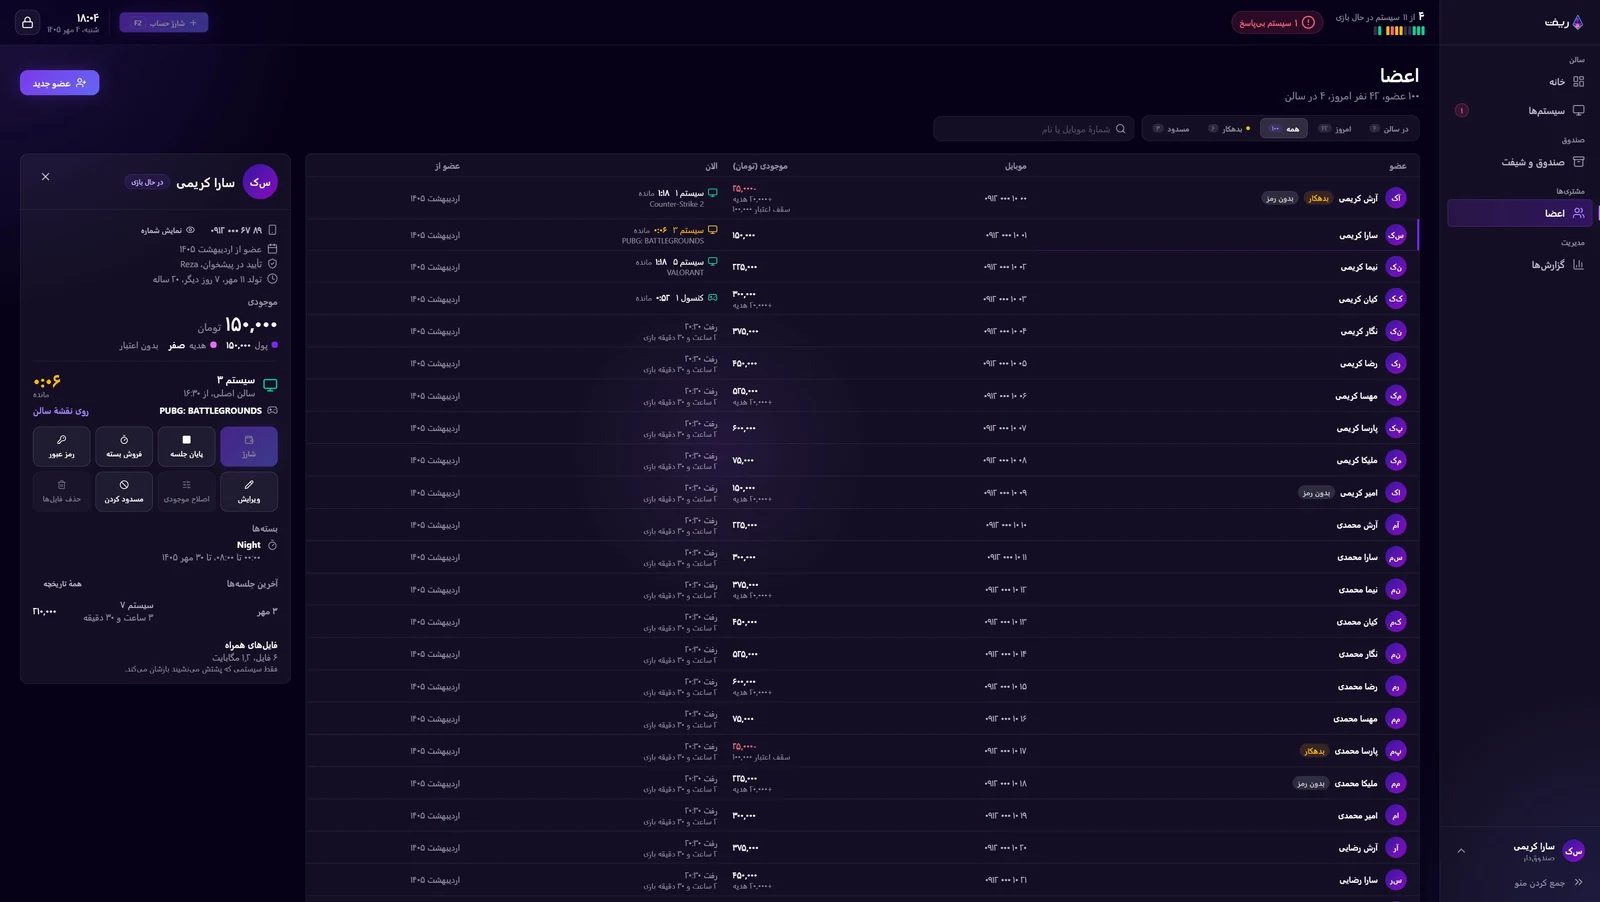Select the همه filter tab
This screenshot has width=1600, height=902.
point(1284,129)
